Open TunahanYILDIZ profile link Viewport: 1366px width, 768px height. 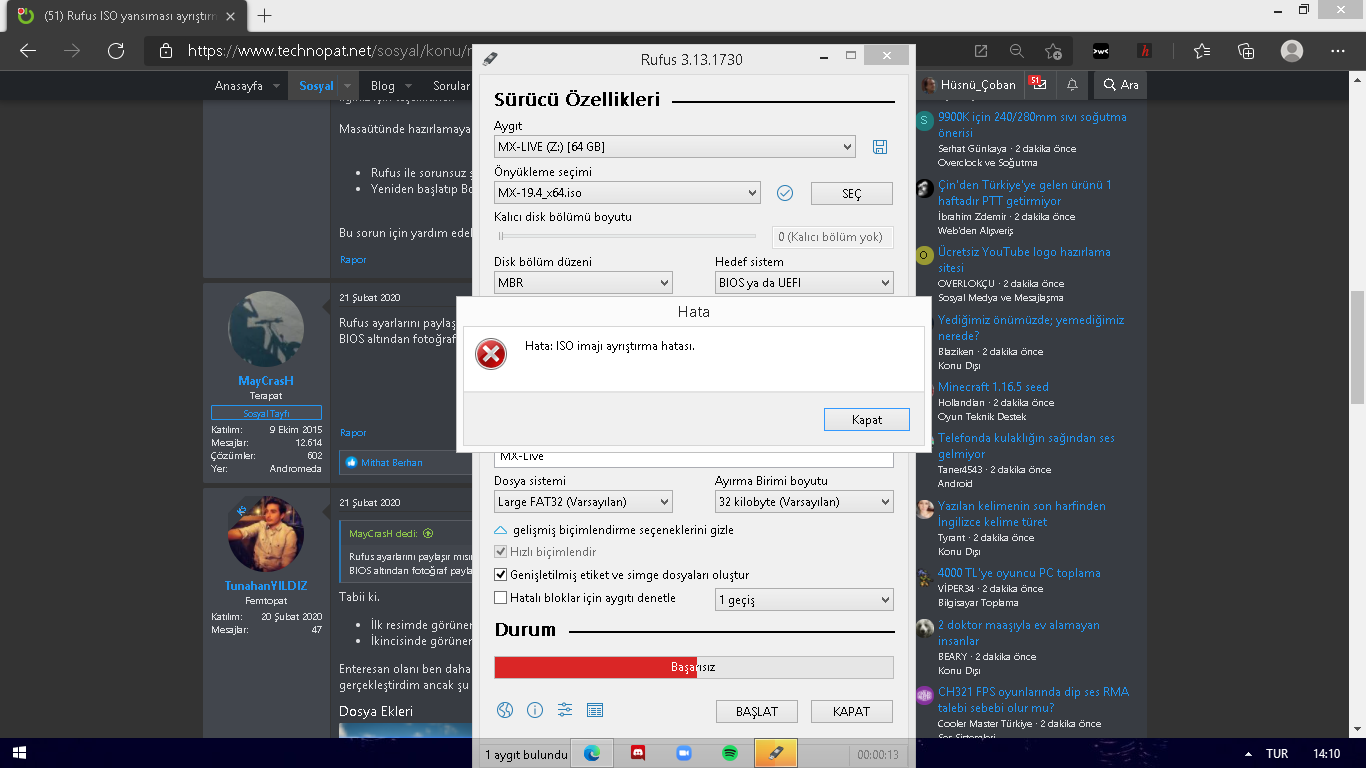(266, 586)
